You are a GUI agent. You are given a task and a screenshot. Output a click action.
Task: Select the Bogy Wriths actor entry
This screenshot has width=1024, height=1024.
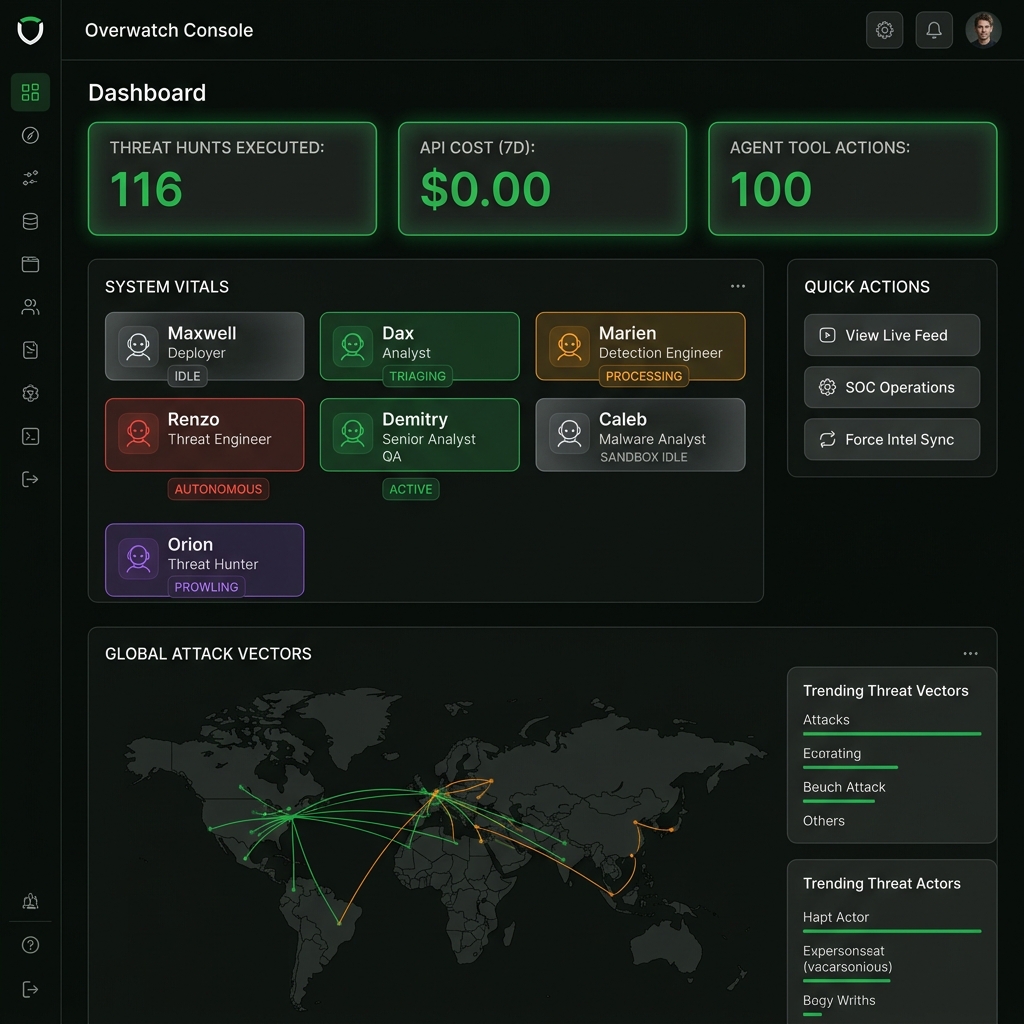[839, 1000]
